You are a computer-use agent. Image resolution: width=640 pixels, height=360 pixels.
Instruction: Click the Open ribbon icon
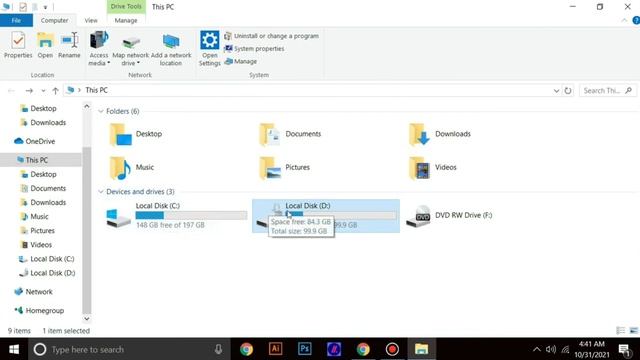[x=45, y=45]
